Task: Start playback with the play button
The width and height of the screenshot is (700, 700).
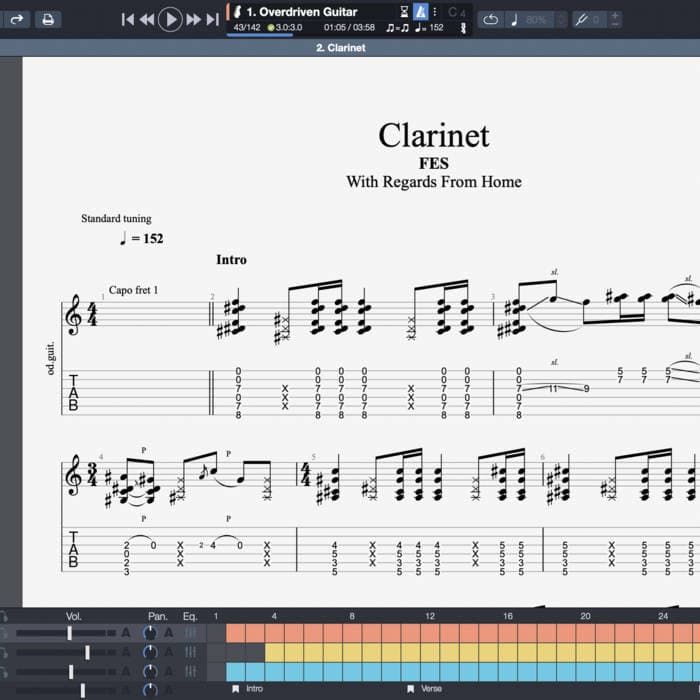Action: coord(170,20)
